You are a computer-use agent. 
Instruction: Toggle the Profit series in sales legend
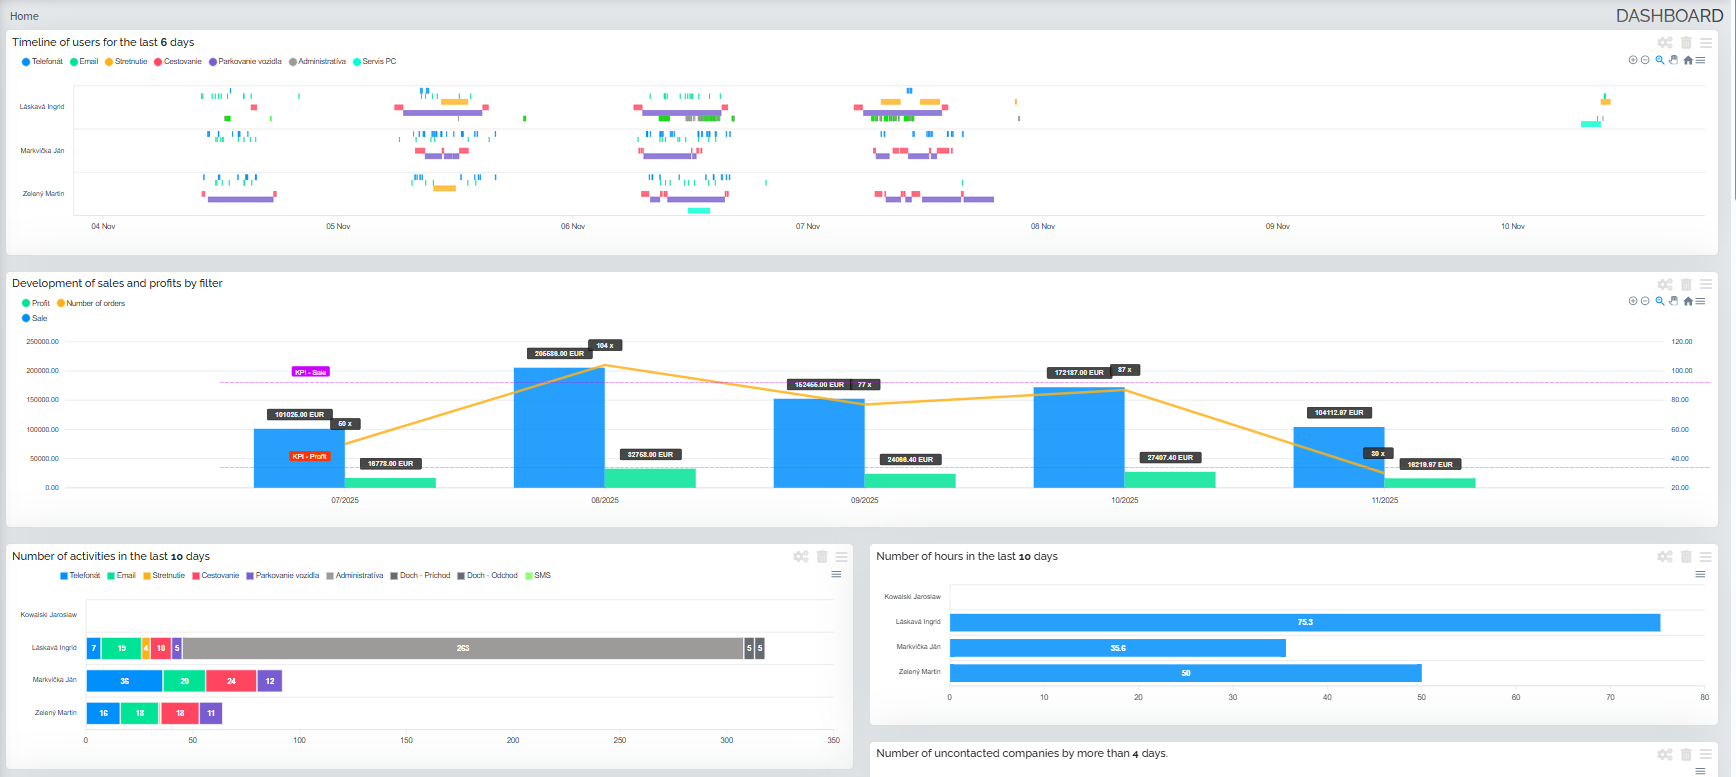point(40,303)
